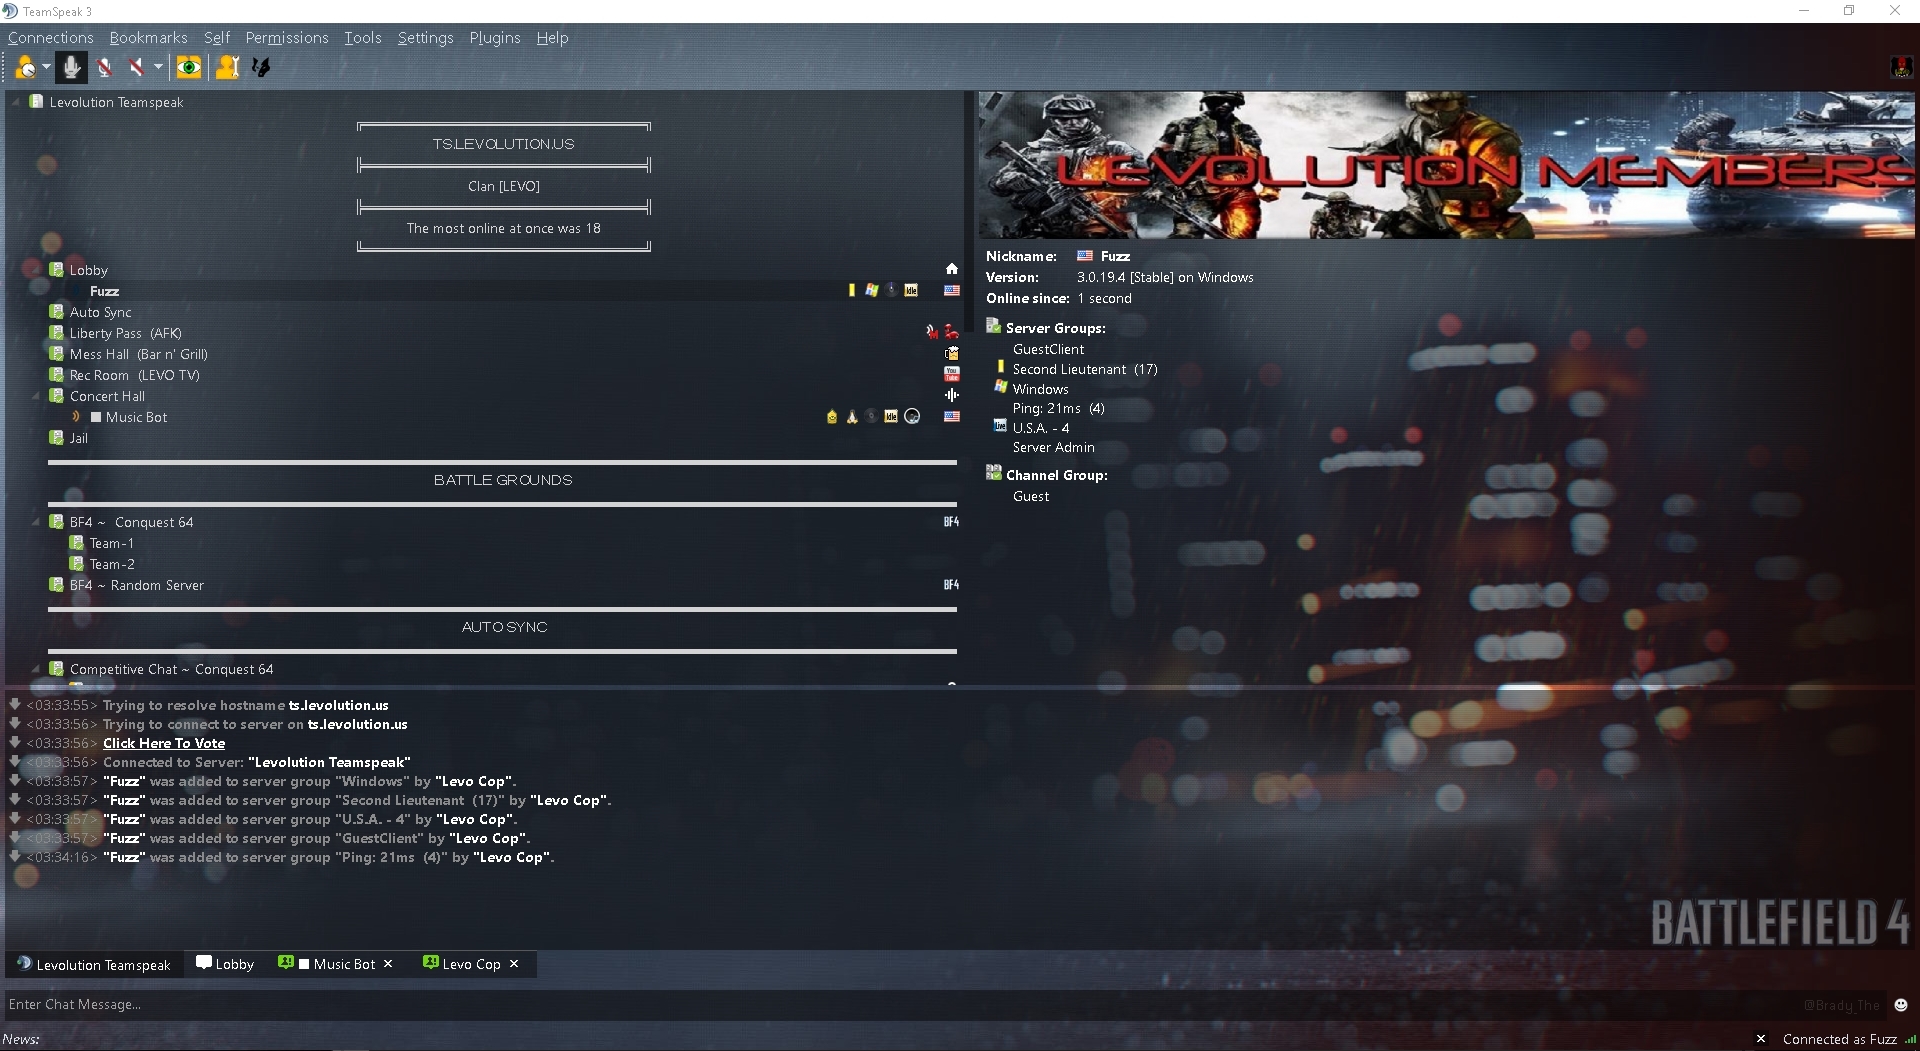Select the Mess Hall (Bar n' Grill) channel
This screenshot has width=1920, height=1051.
coord(138,354)
